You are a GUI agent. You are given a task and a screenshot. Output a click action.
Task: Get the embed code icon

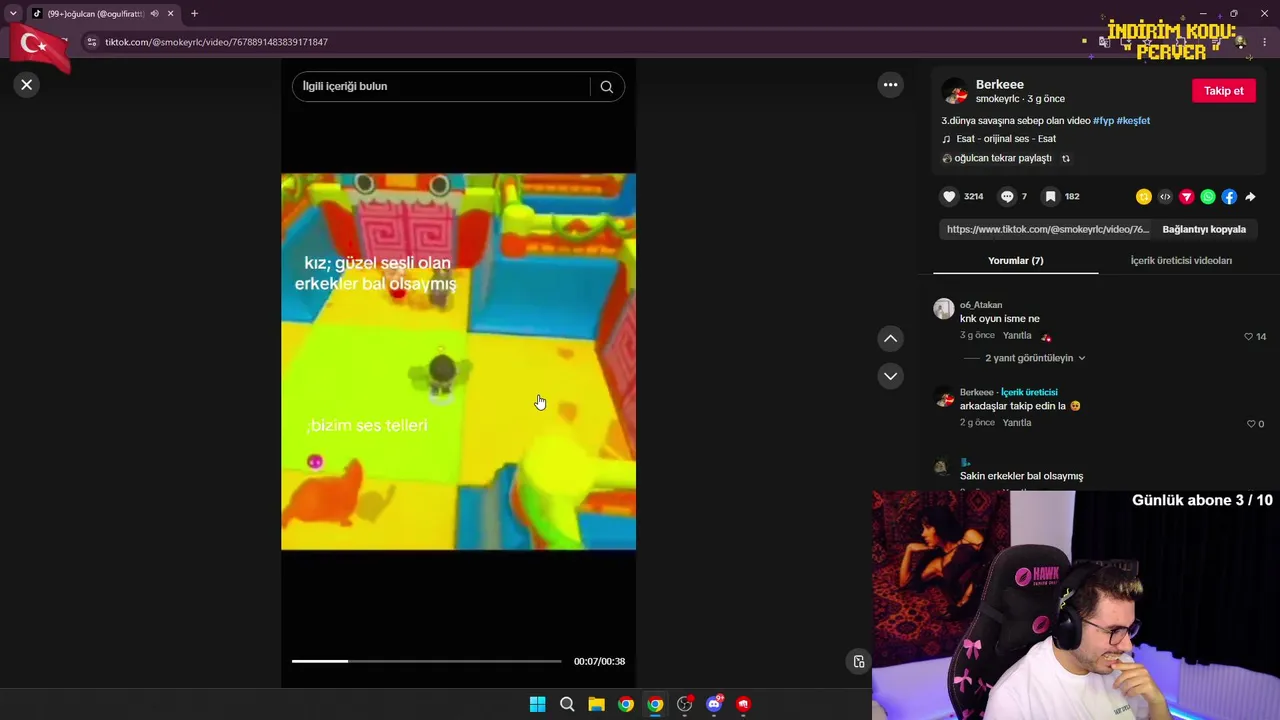(1165, 197)
